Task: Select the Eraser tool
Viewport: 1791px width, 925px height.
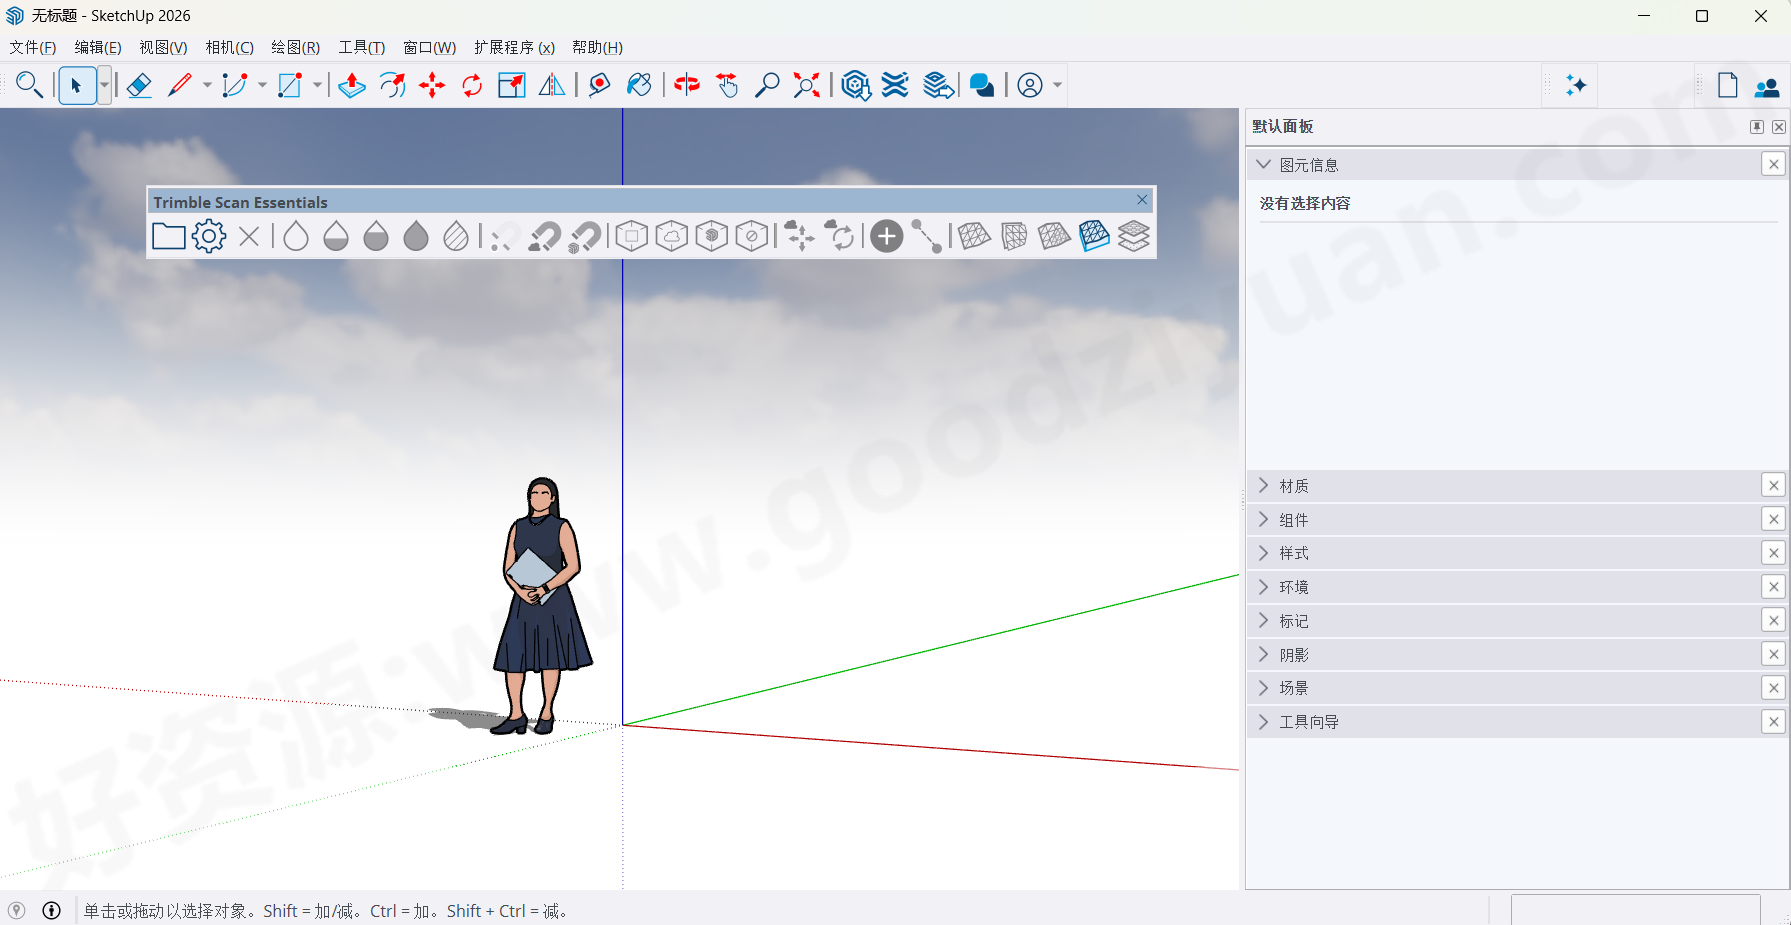Action: click(x=139, y=85)
